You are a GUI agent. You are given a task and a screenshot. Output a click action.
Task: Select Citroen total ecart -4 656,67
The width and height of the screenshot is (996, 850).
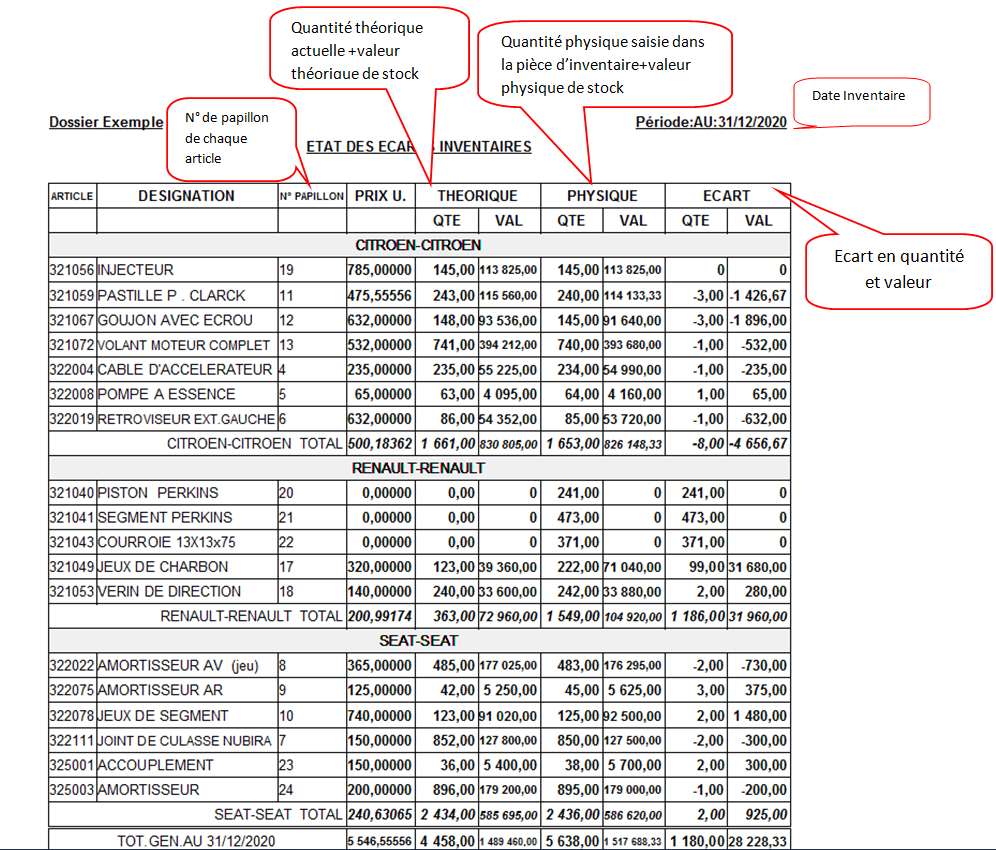[758, 443]
